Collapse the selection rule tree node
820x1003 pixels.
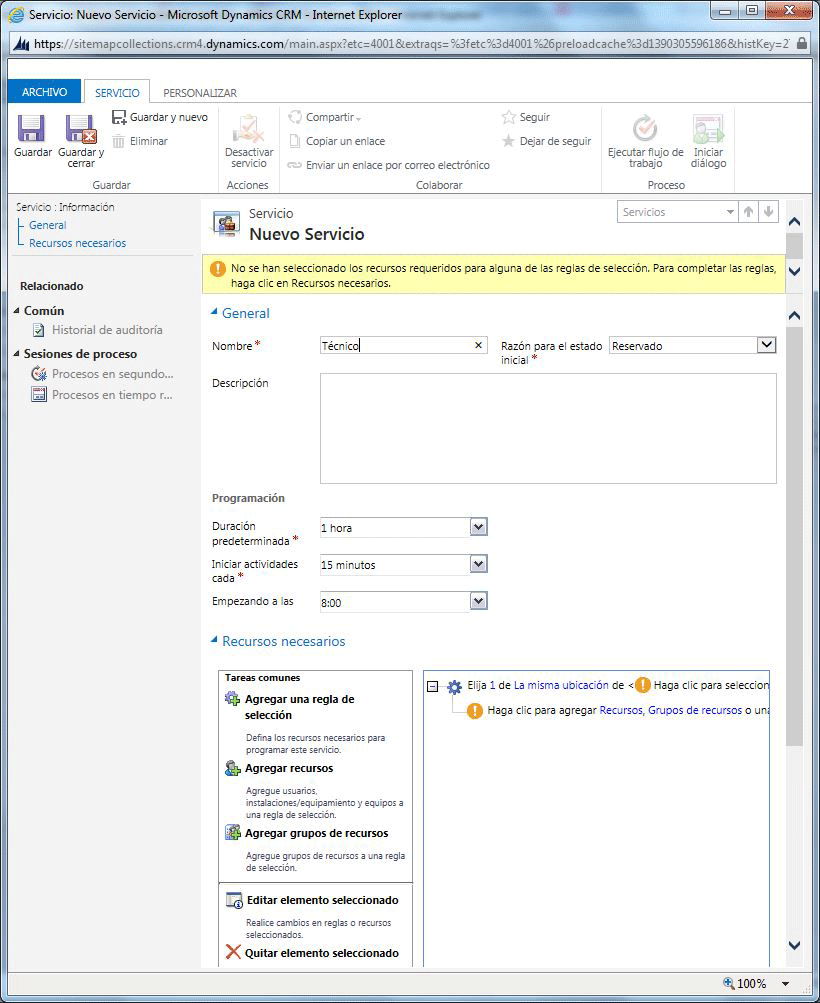[x=433, y=686]
